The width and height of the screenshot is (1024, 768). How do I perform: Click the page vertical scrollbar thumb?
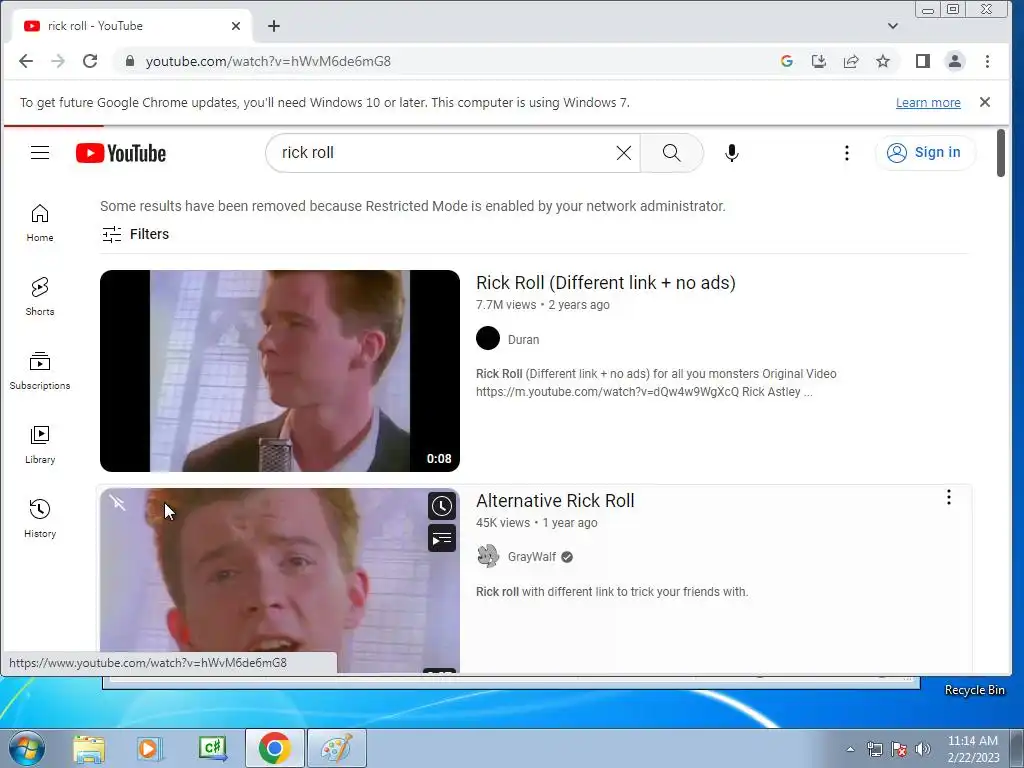(x=1000, y=153)
